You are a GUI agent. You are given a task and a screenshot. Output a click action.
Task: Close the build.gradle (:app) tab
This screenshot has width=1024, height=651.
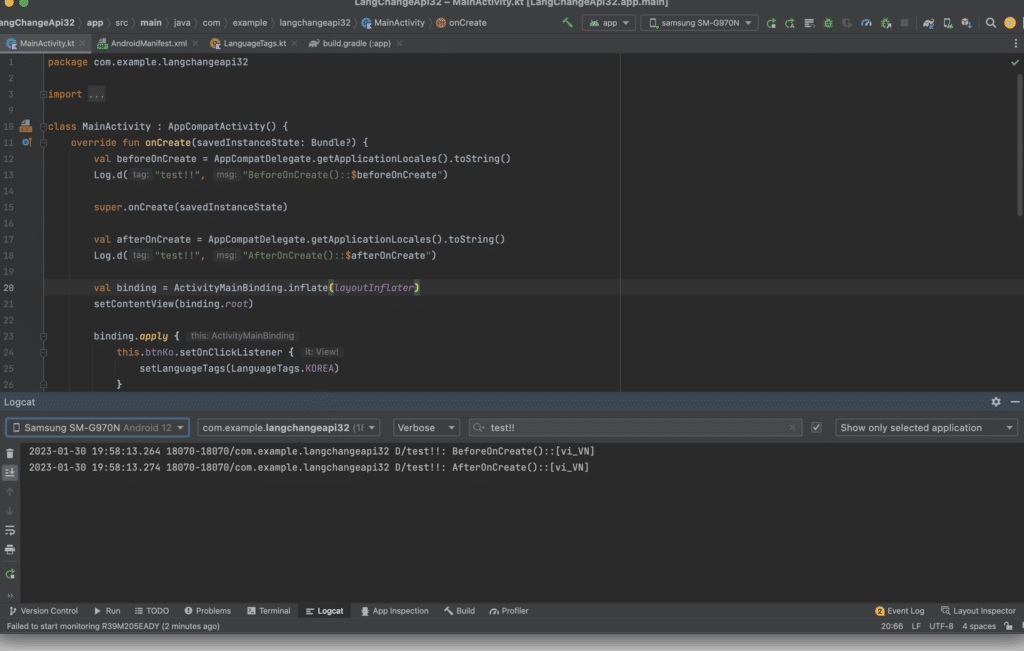pyautogui.click(x=399, y=43)
